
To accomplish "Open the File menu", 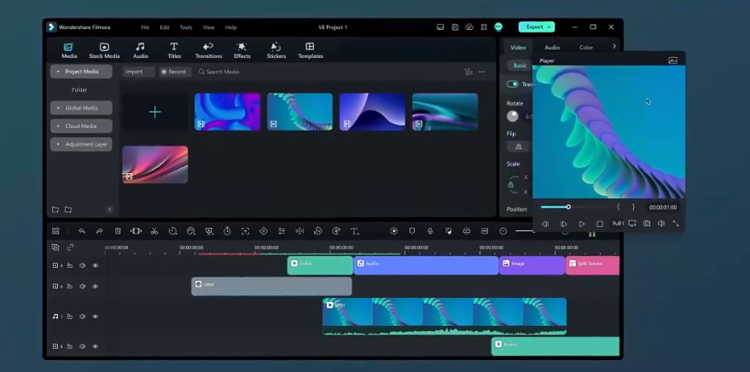I will point(145,27).
